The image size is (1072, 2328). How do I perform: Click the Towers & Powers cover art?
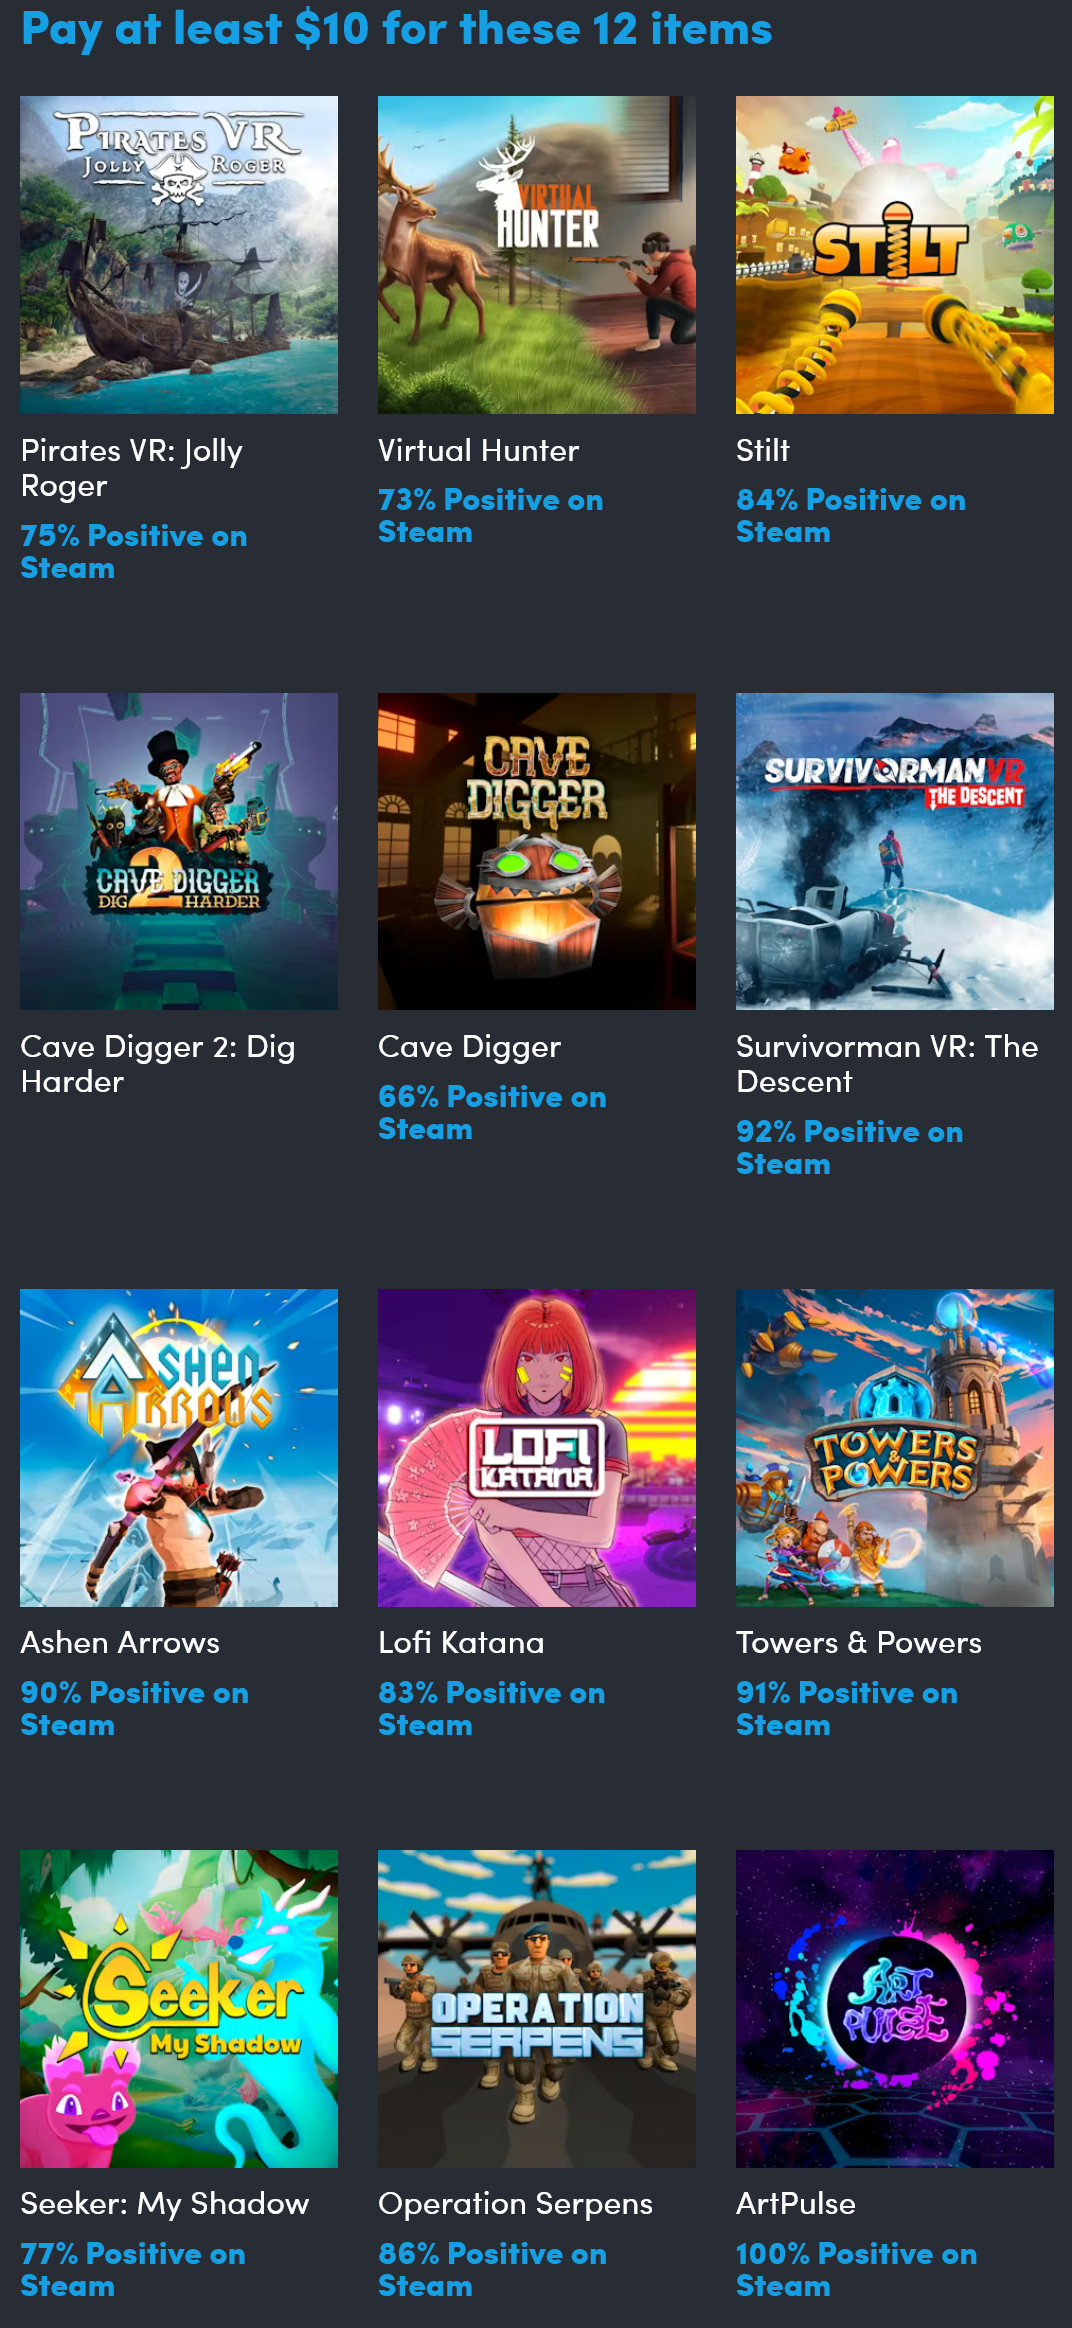[x=895, y=1448]
